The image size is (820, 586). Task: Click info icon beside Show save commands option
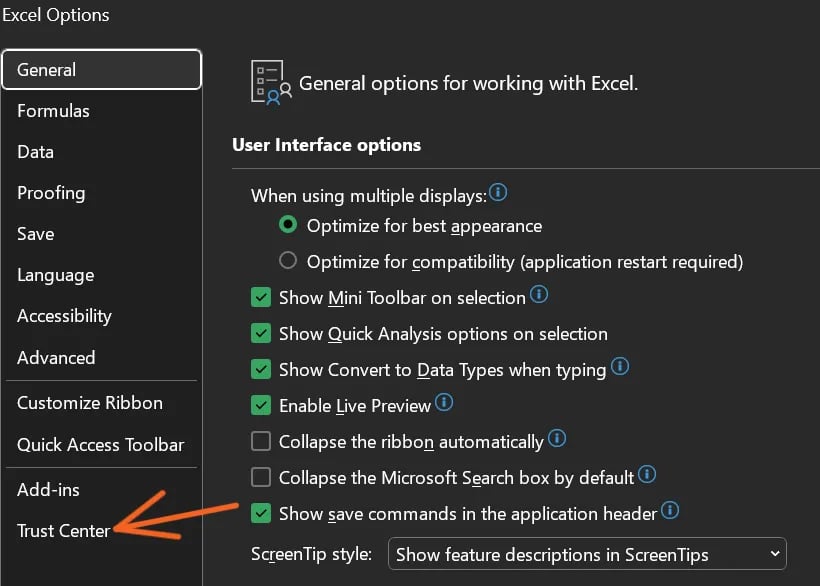[670, 510]
